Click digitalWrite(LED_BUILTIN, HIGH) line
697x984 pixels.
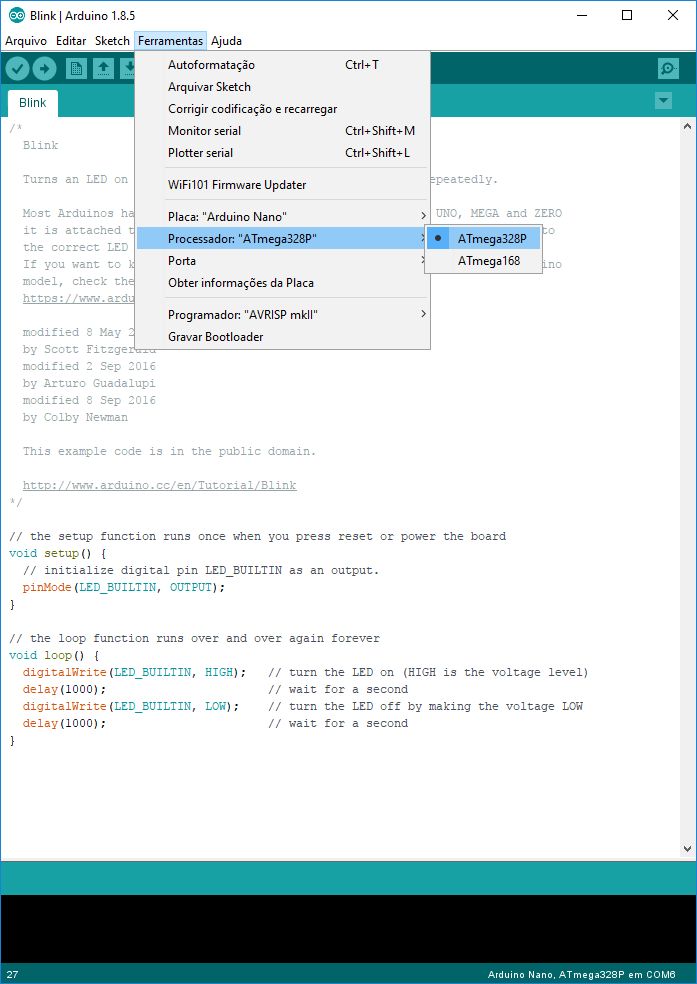[x=134, y=673]
